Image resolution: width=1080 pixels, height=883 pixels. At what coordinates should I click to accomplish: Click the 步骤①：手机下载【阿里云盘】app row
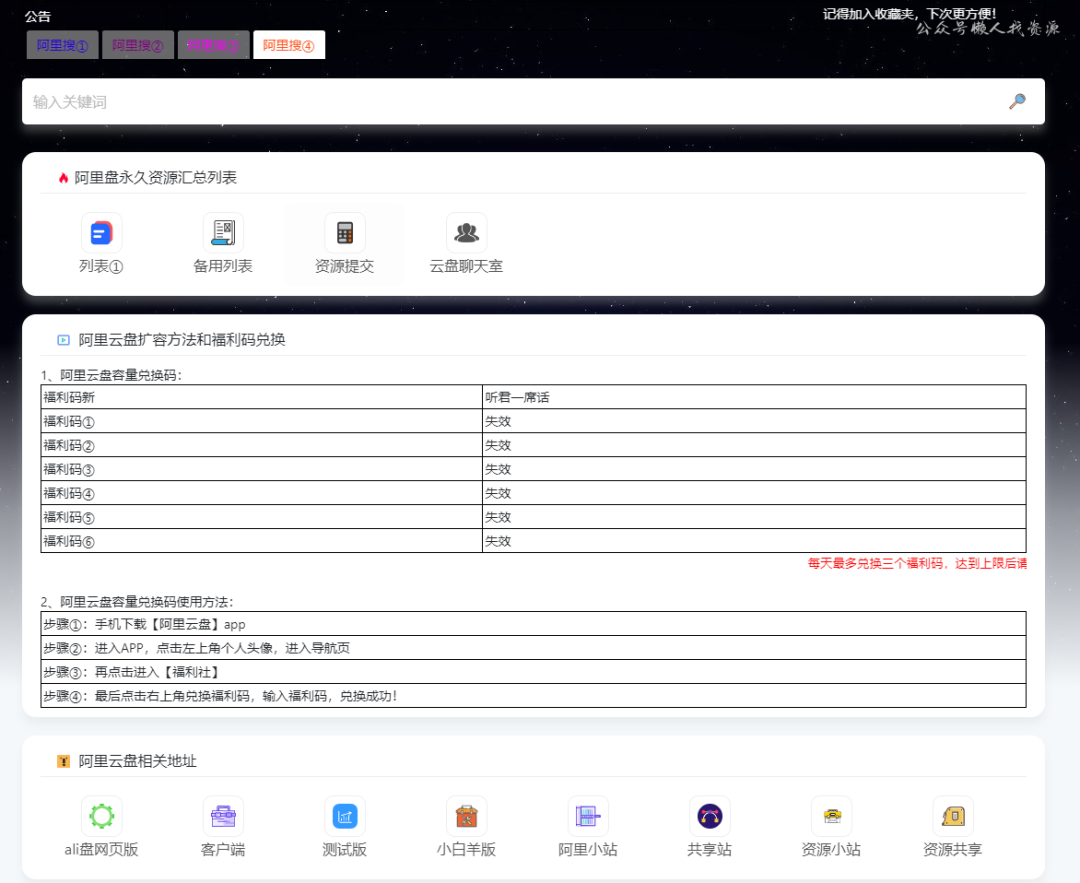[x=534, y=624]
